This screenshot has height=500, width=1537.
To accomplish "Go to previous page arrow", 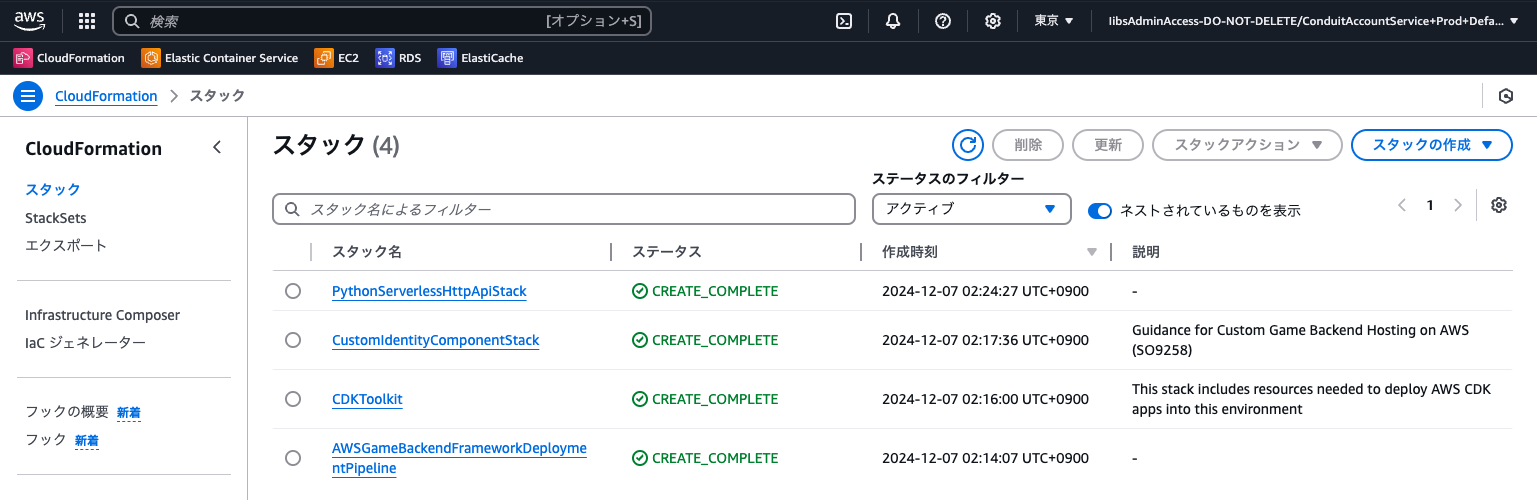I will pos(1402,205).
